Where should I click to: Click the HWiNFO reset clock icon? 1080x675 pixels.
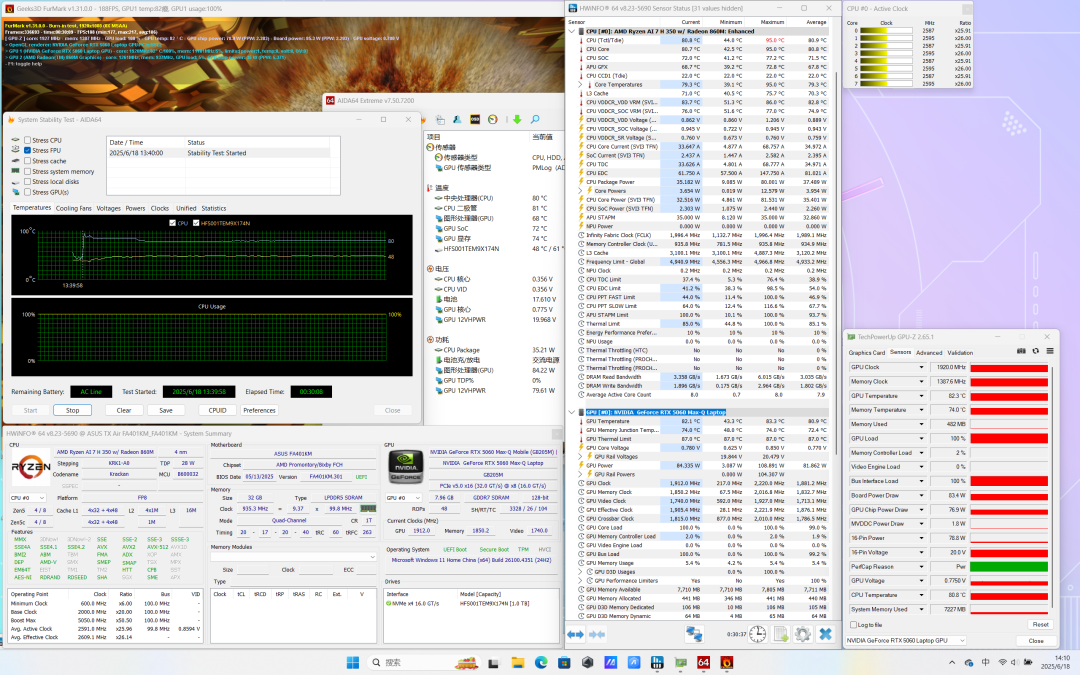757,634
